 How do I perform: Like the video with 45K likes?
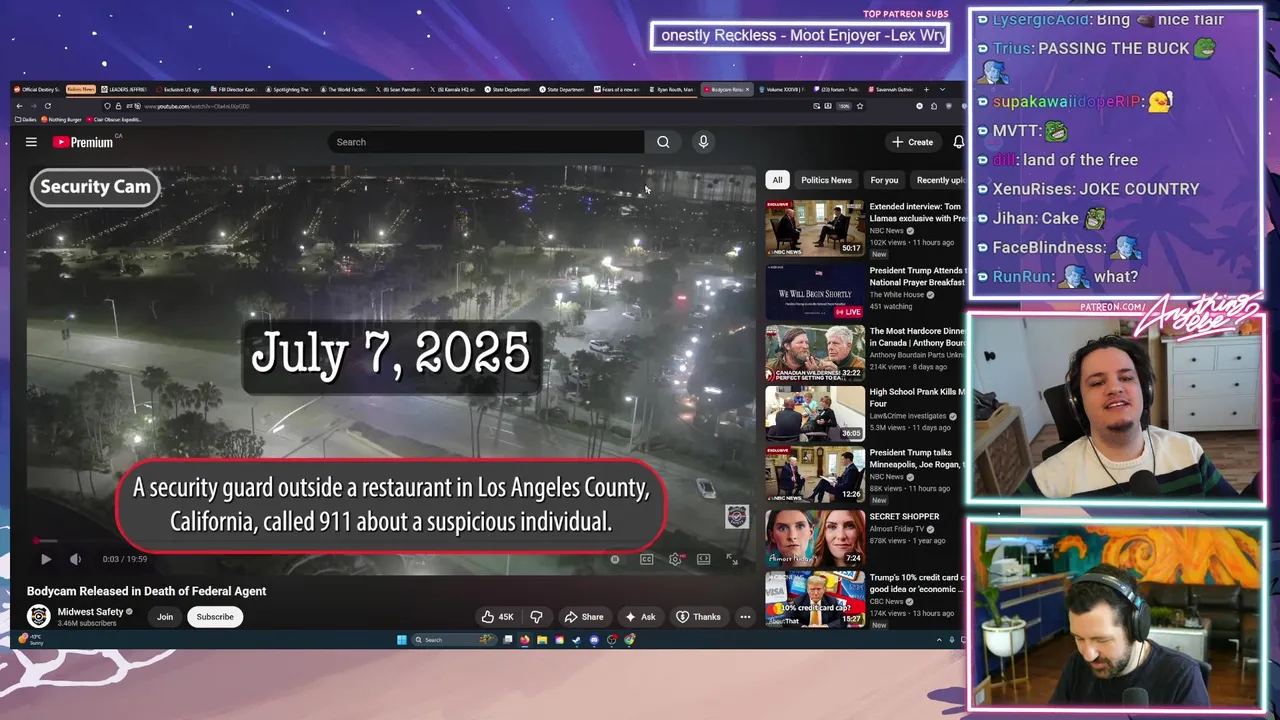[497, 617]
